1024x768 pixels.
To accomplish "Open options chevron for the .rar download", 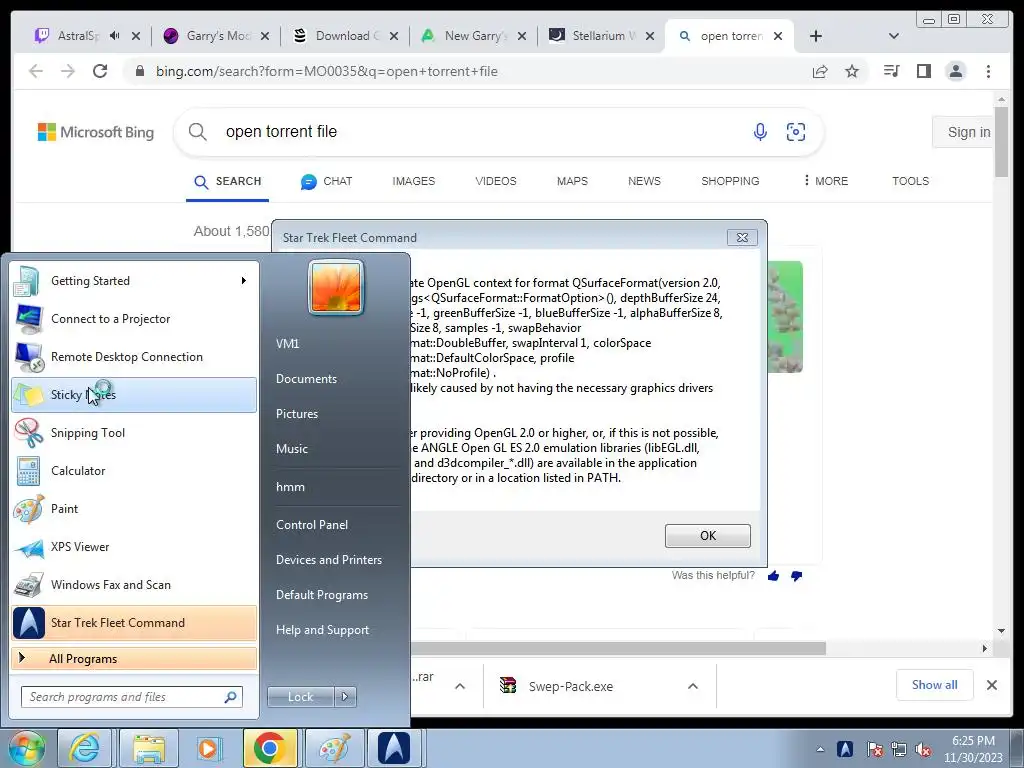I will (460, 686).
